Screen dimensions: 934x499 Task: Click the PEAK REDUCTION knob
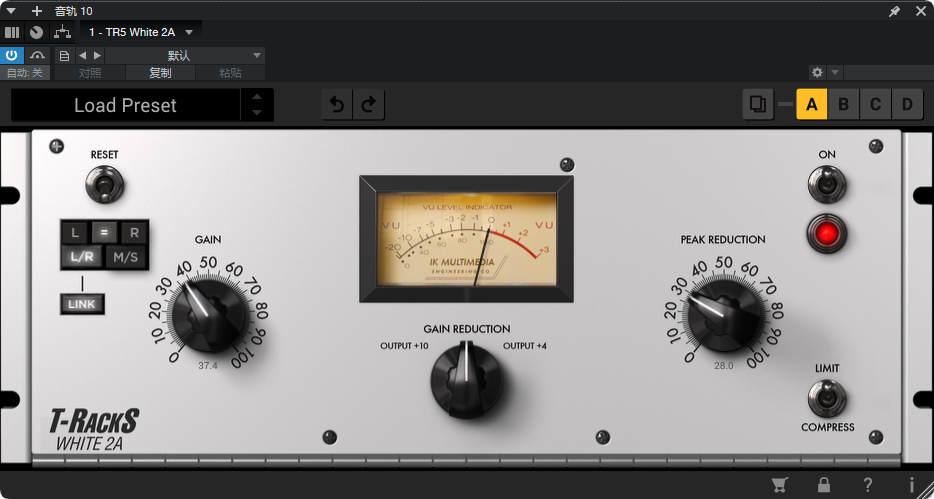[724, 315]
